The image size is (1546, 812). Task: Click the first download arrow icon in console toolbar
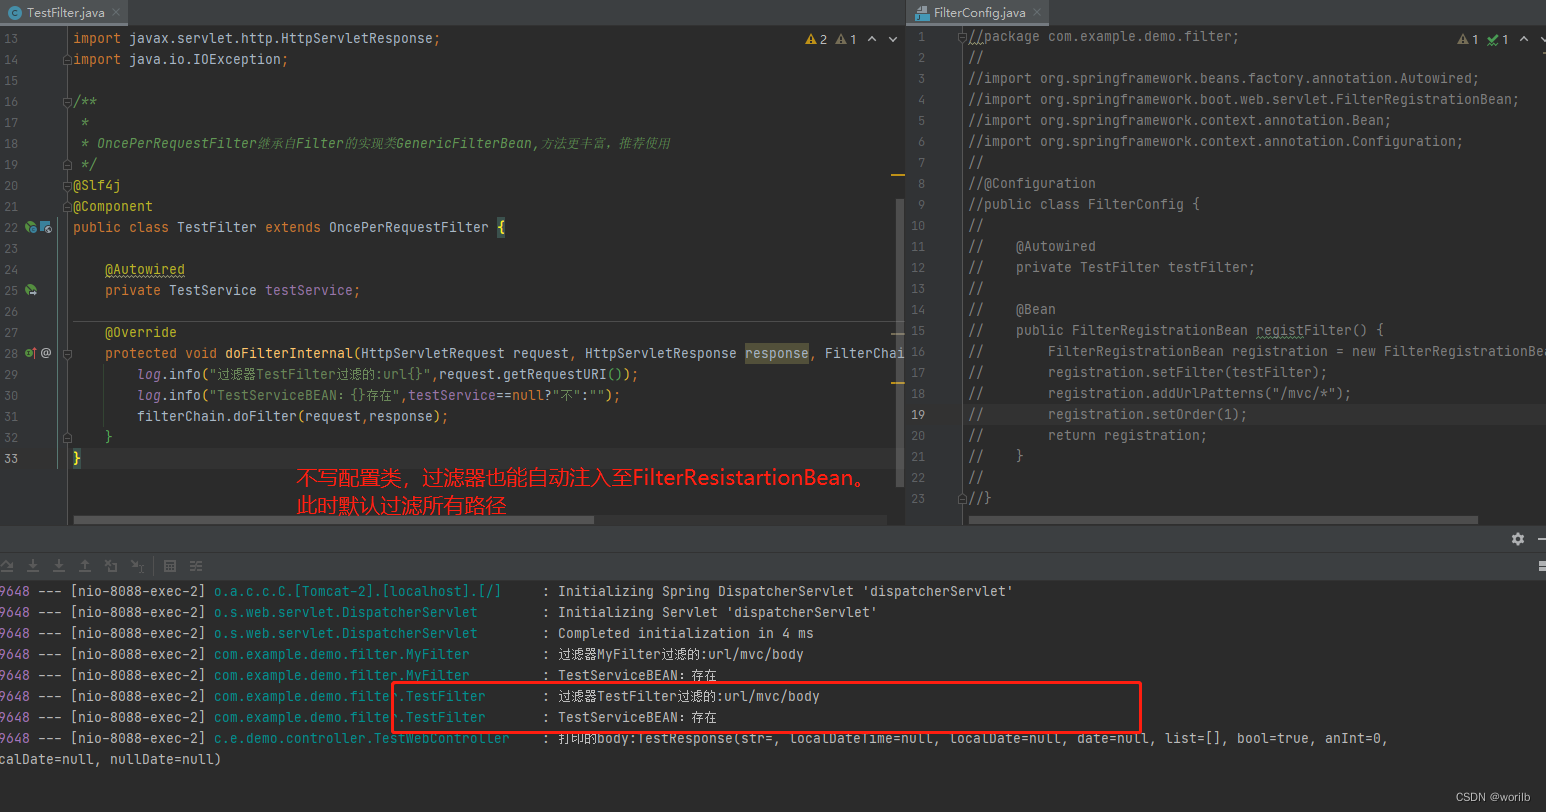click(x=33, y=566)
